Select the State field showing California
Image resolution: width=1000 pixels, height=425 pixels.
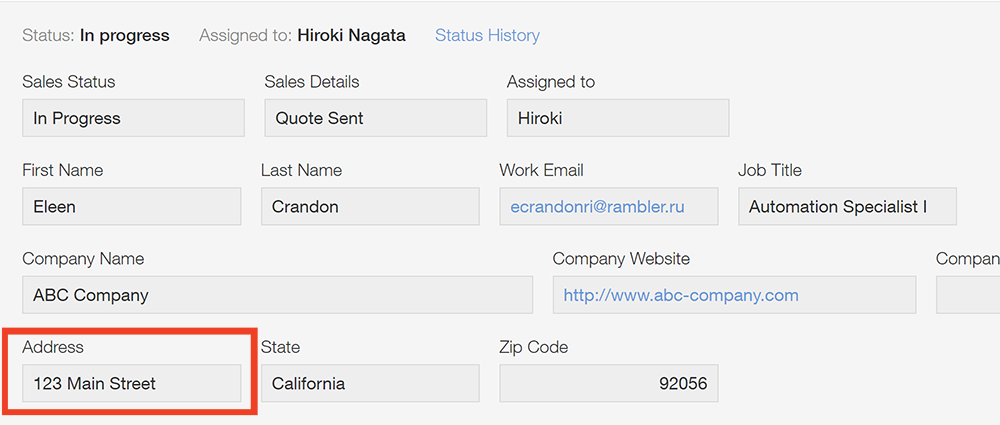(370, 383)
